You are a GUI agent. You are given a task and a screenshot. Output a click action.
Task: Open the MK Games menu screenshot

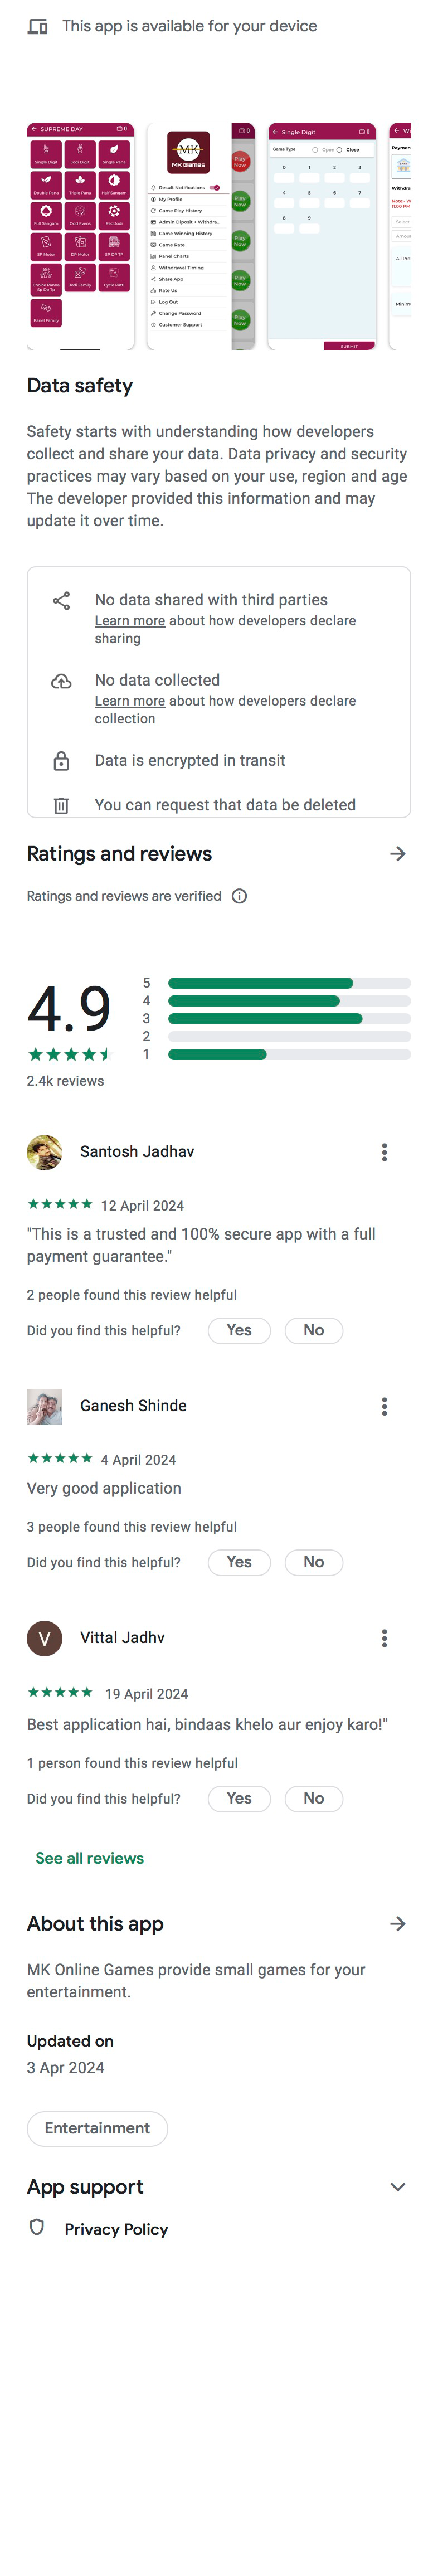point(200,236)
